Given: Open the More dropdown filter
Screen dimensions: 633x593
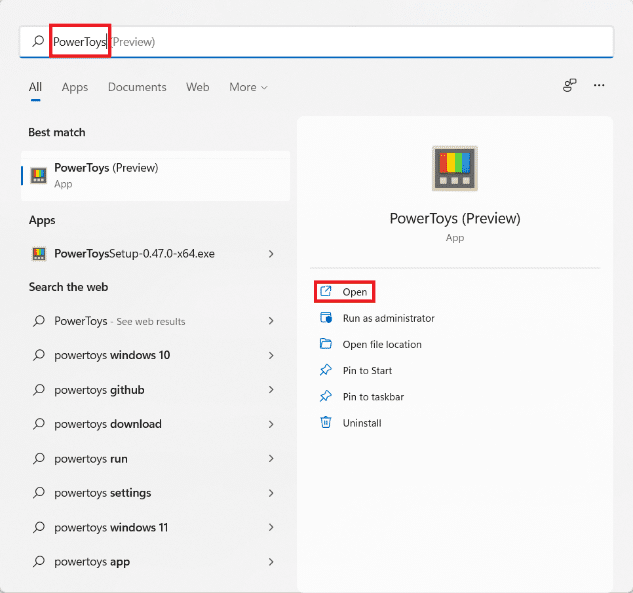Looking at the screenshot, I should pyautogui.click(x=248, y=87).
